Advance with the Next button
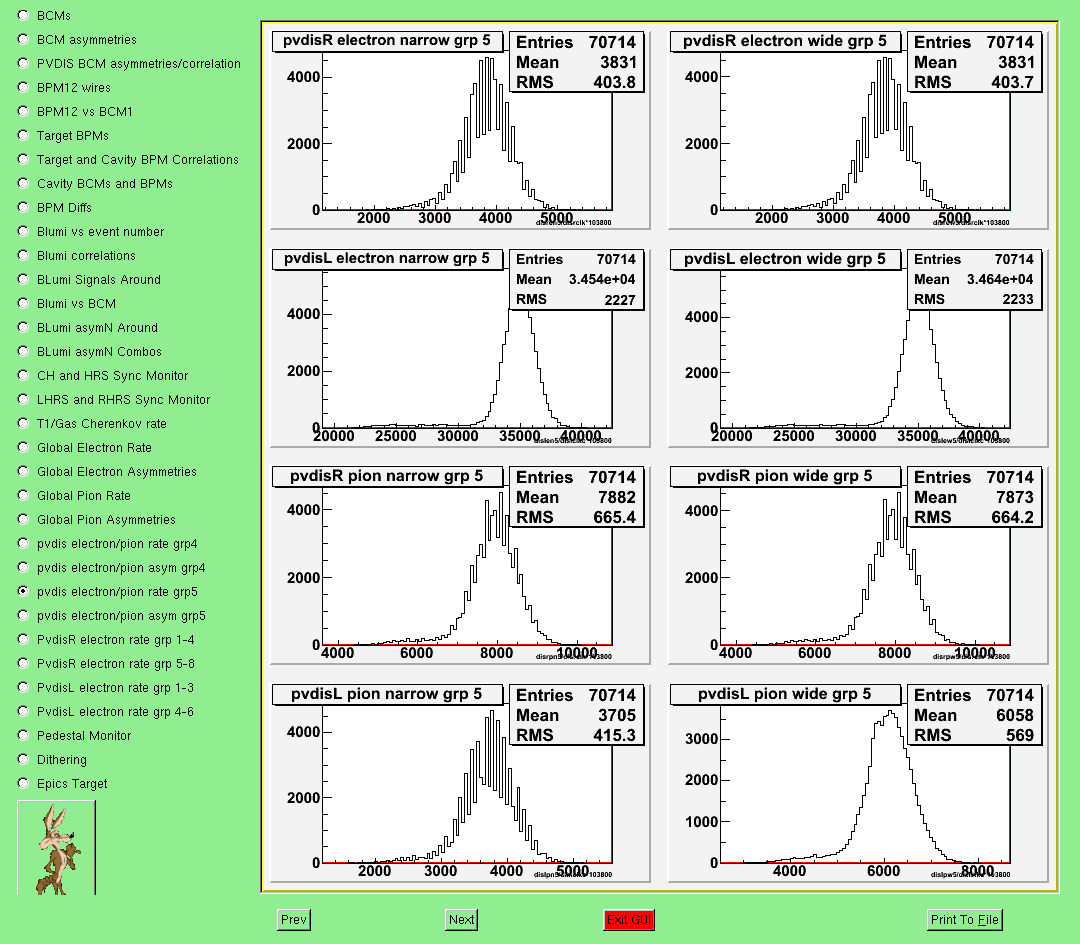Screen dimensions: 1080x944 pos(461,920)
